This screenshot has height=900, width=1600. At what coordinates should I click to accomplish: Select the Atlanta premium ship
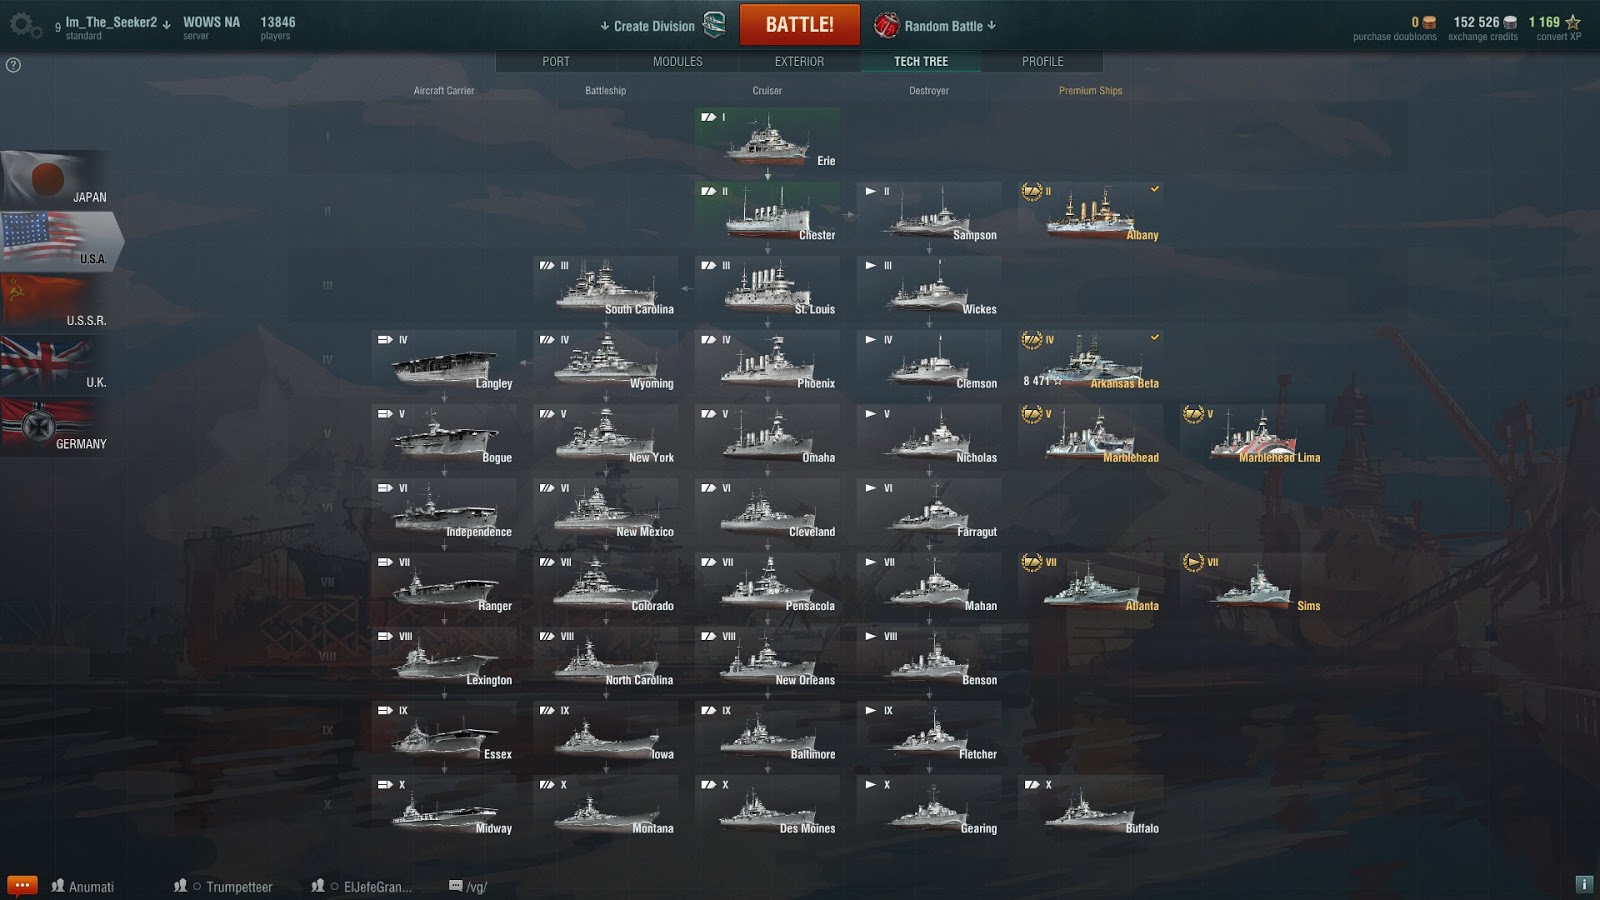[x=1091, y=584]
